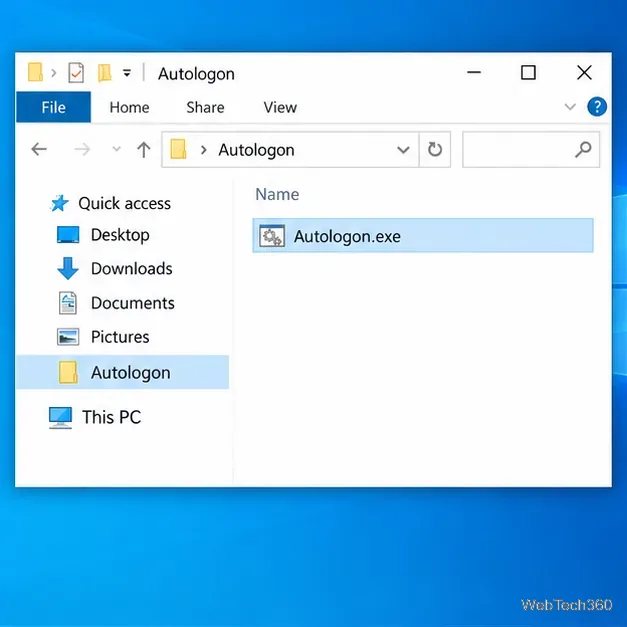
Task: Click the Autologon.exe gear icon
Action: [x=272, y=236]
